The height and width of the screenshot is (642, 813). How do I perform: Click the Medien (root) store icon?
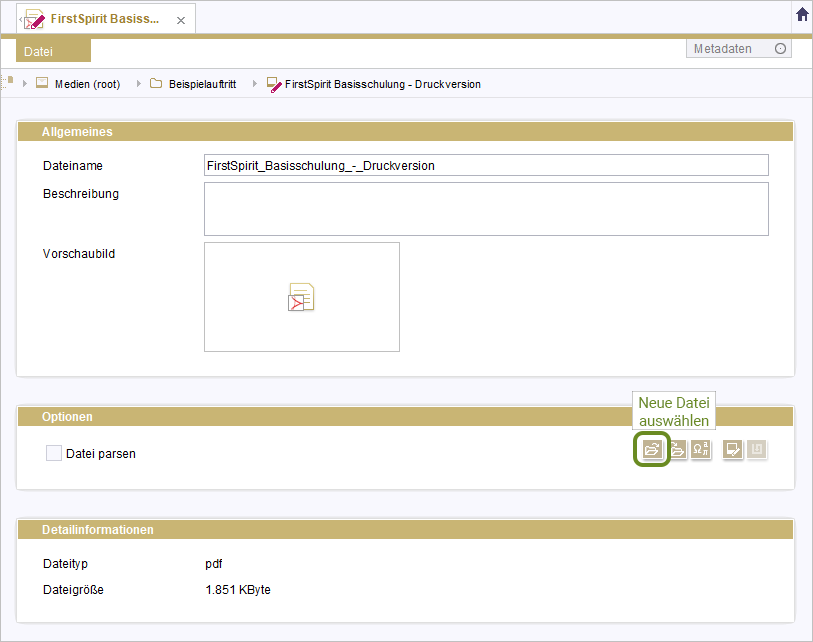coord(42,83)
